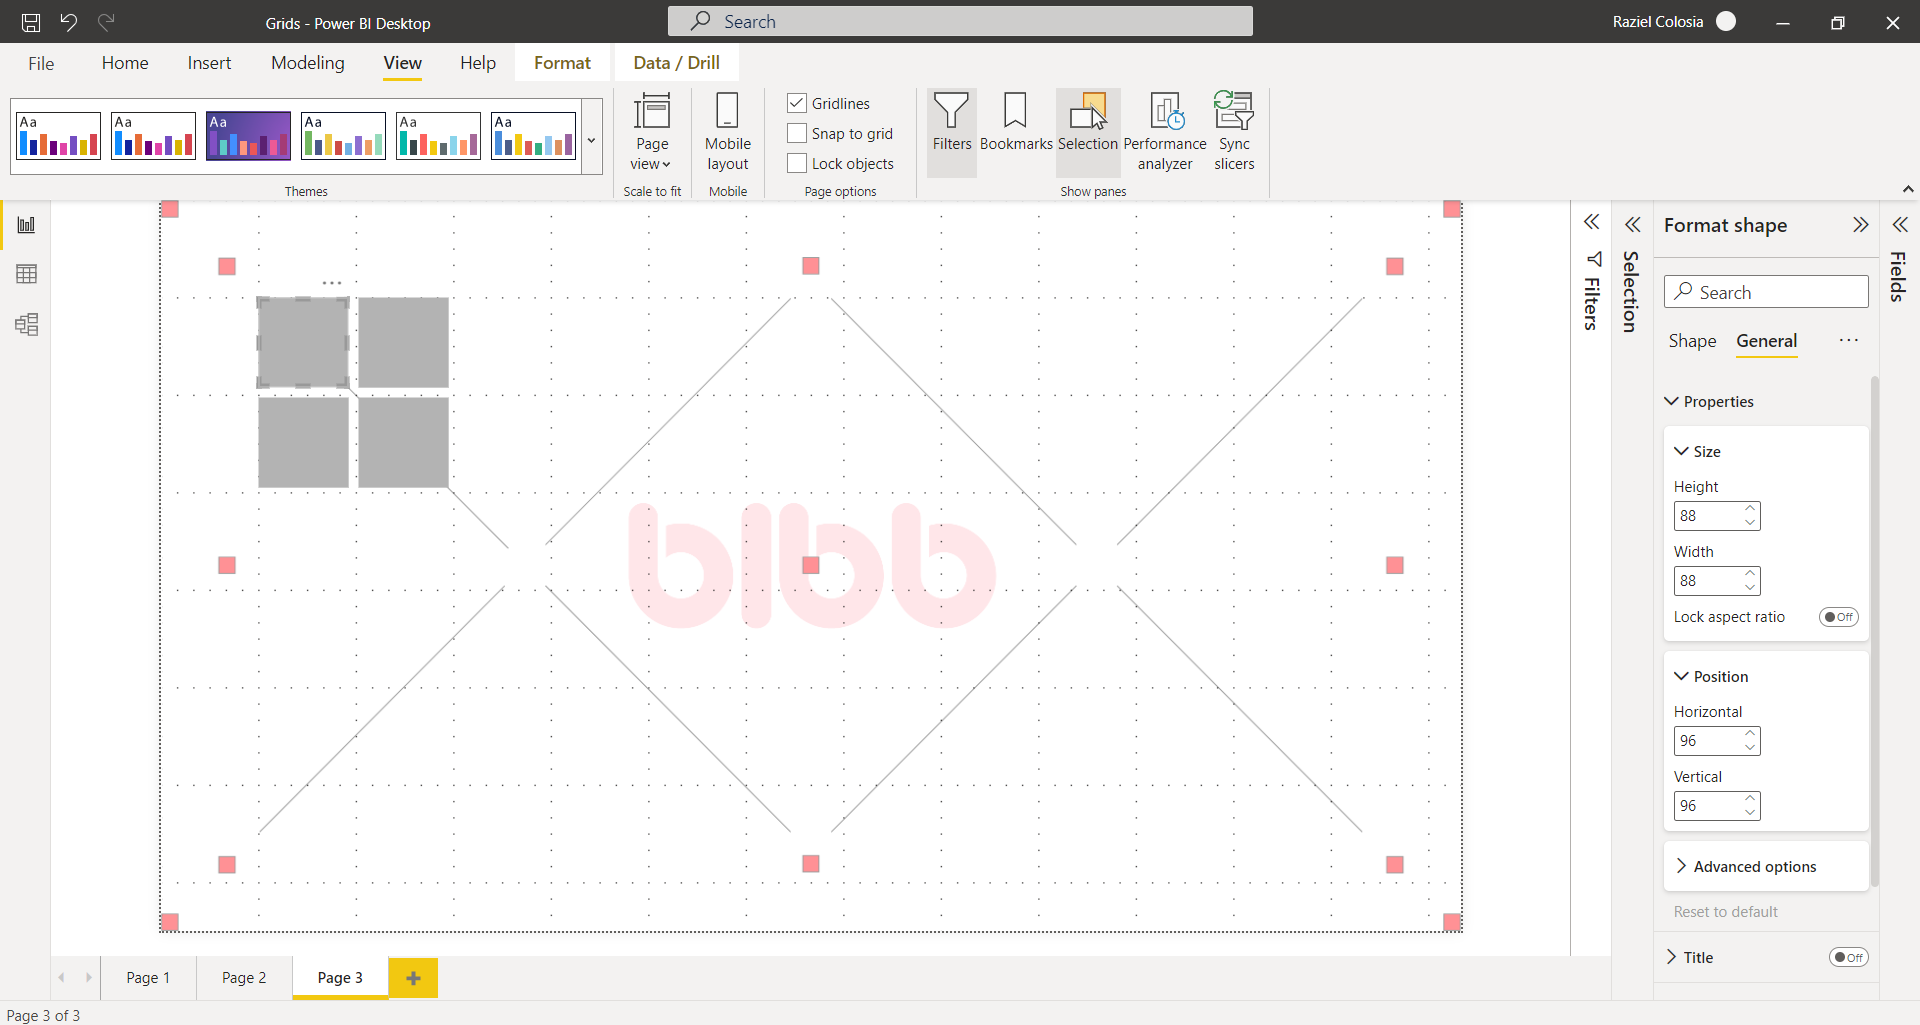Image resolution: width=1920 pixels, height=1025 pixels.
Task: Open the Data view from left sidebar
Action: pos(27,274)
